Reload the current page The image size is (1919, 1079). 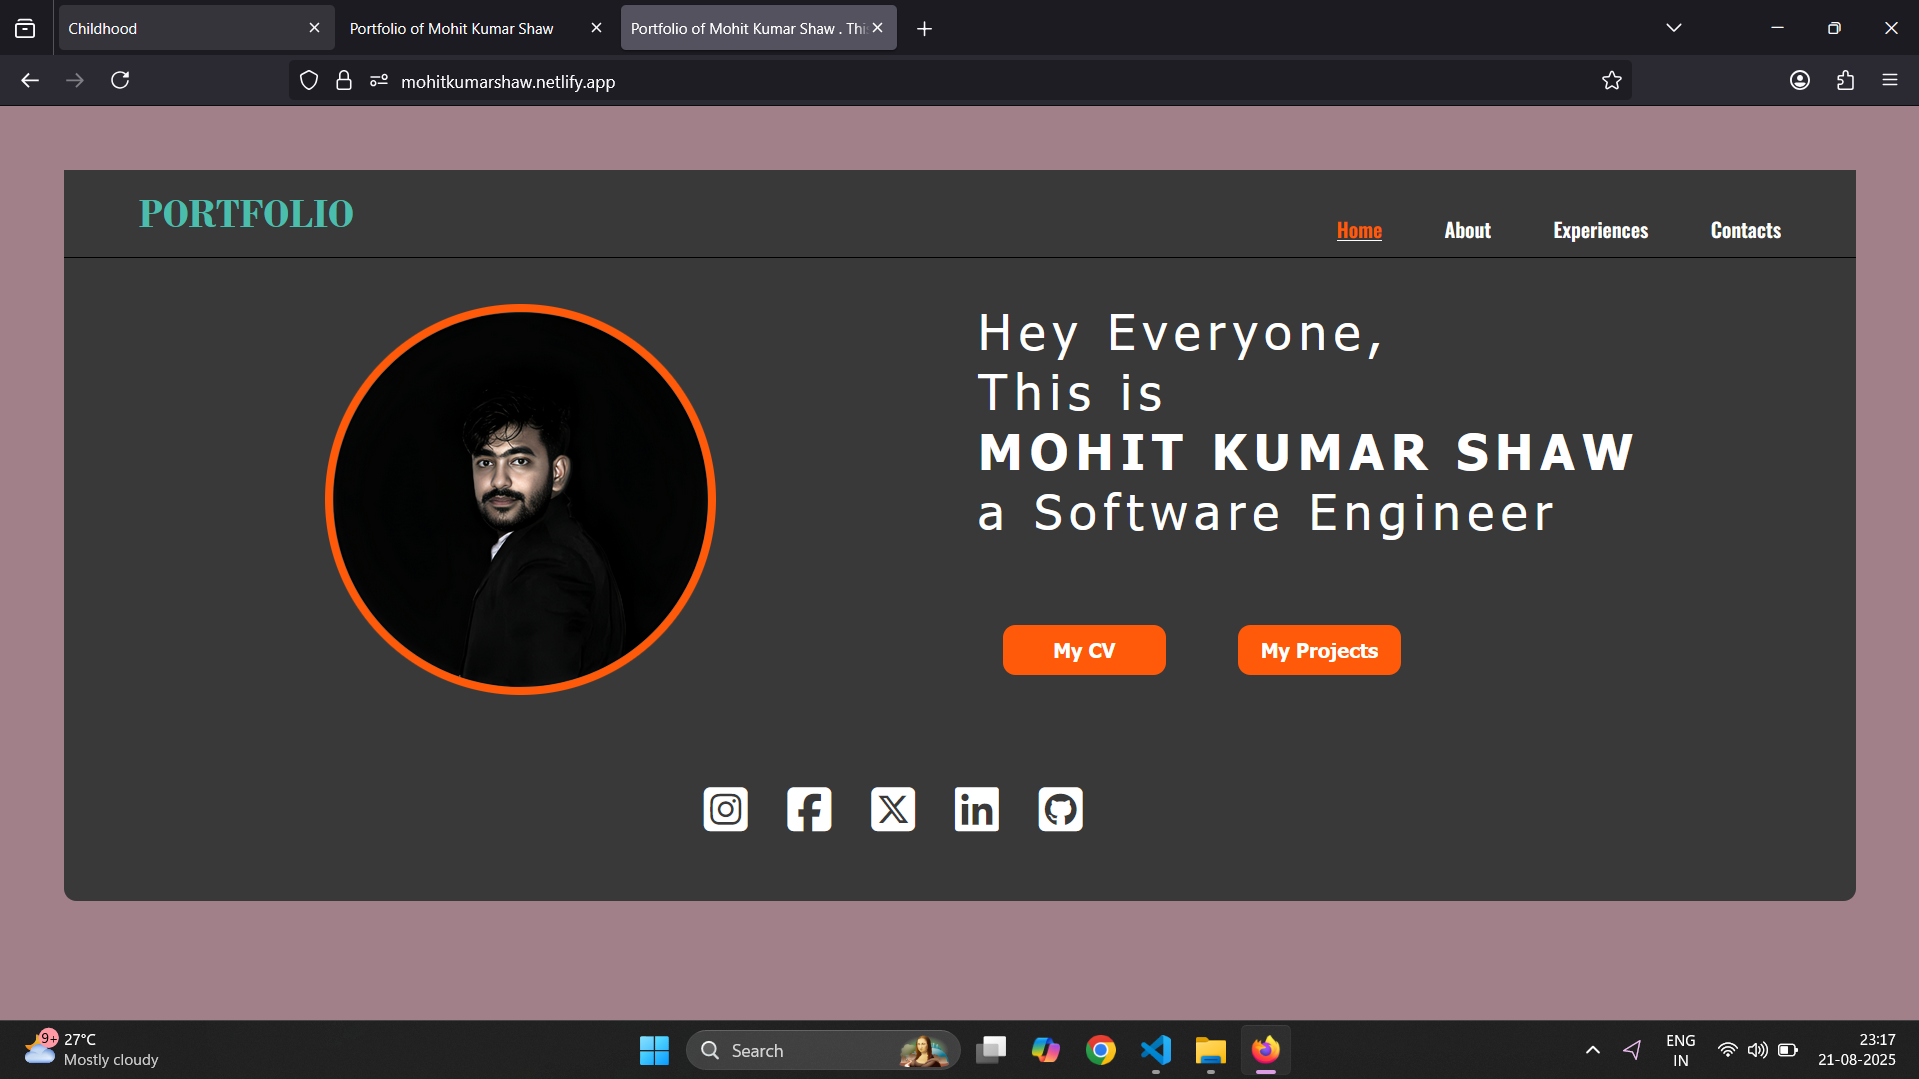pos(120,80)
